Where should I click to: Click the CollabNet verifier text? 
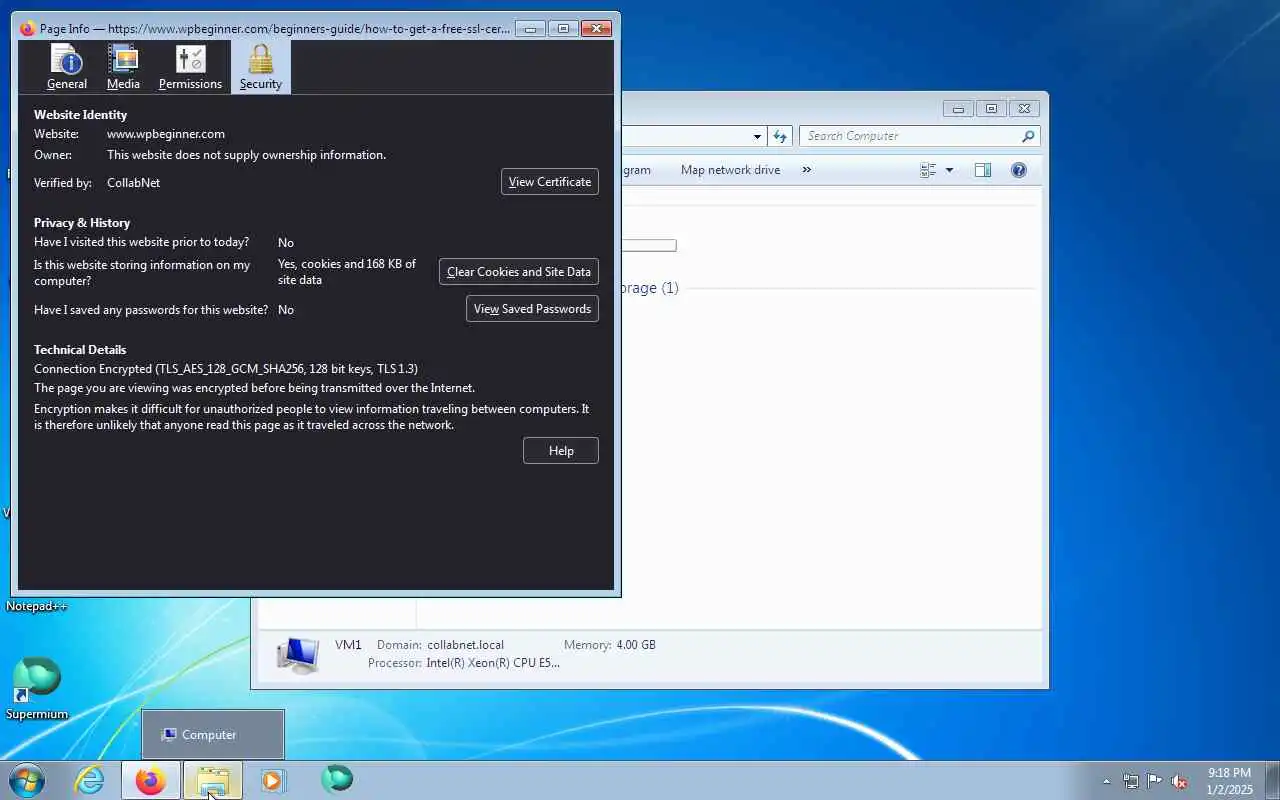pyautogui.click(x=133, y=183)
